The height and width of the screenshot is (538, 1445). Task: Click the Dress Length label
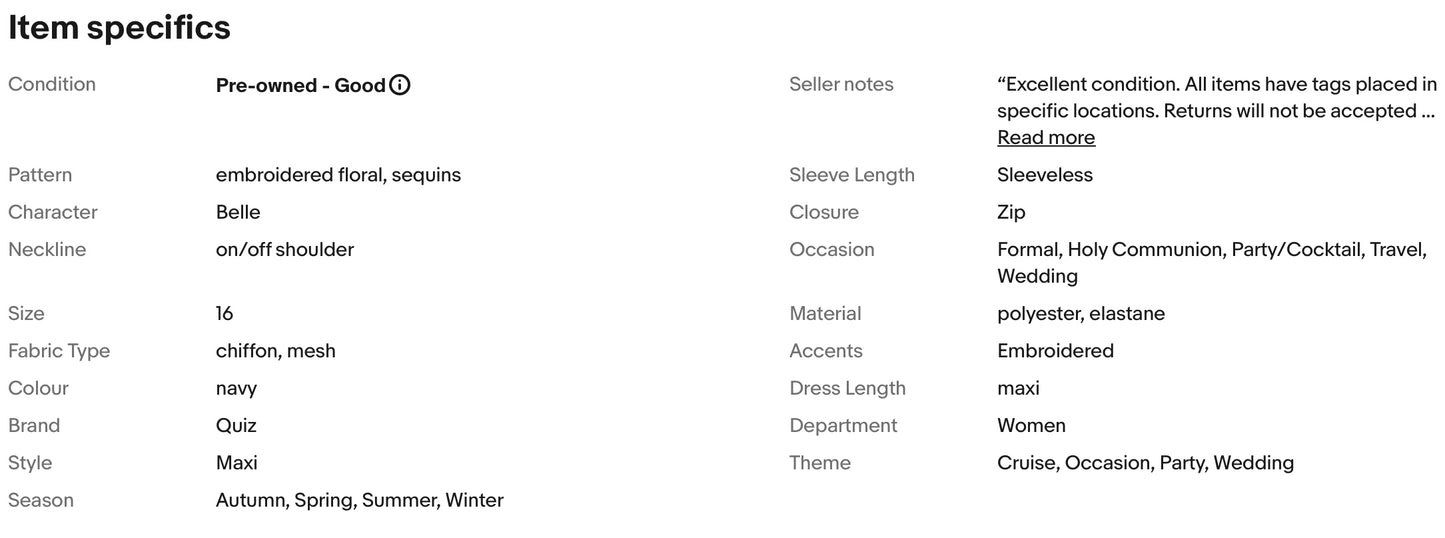(847, 389)
